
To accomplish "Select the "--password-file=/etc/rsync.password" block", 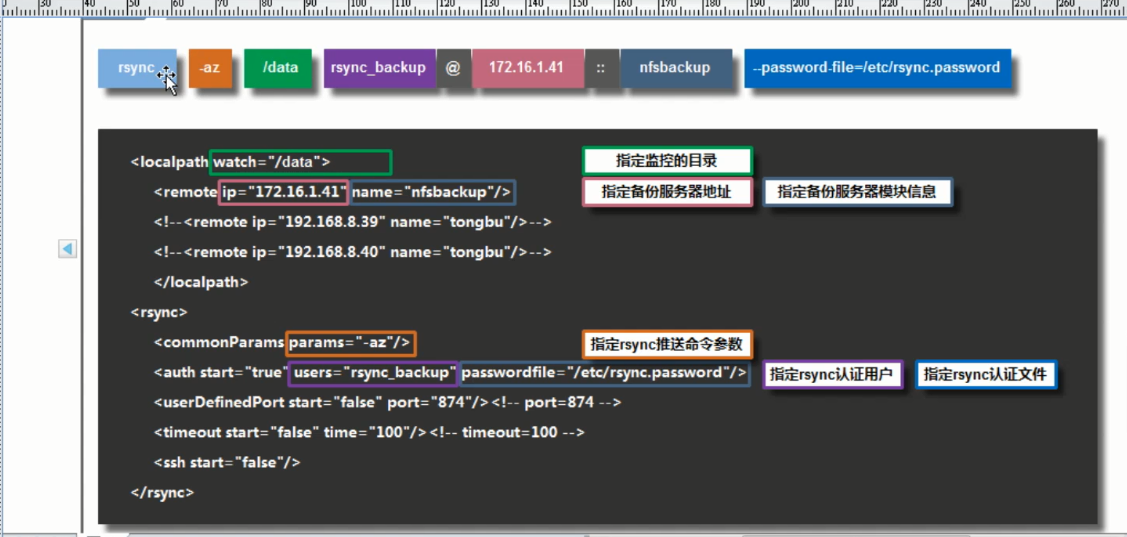I will coord(878,68).
